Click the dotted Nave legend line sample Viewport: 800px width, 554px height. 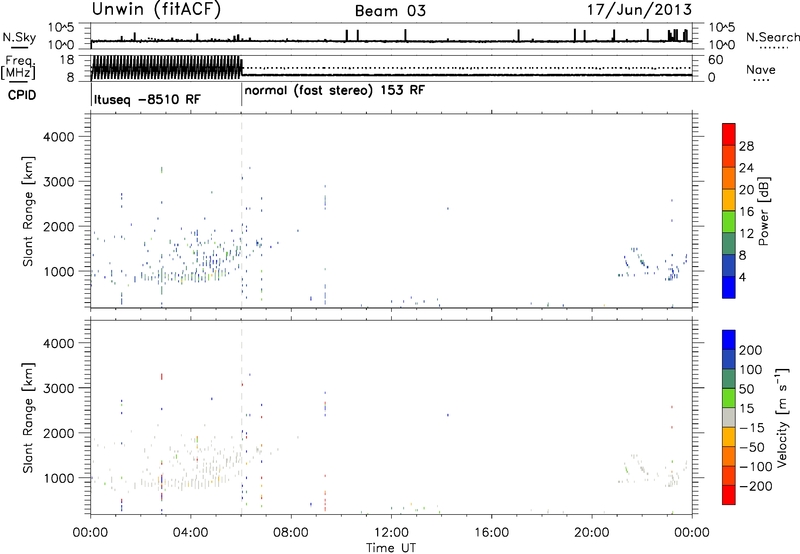click(761, 80)
